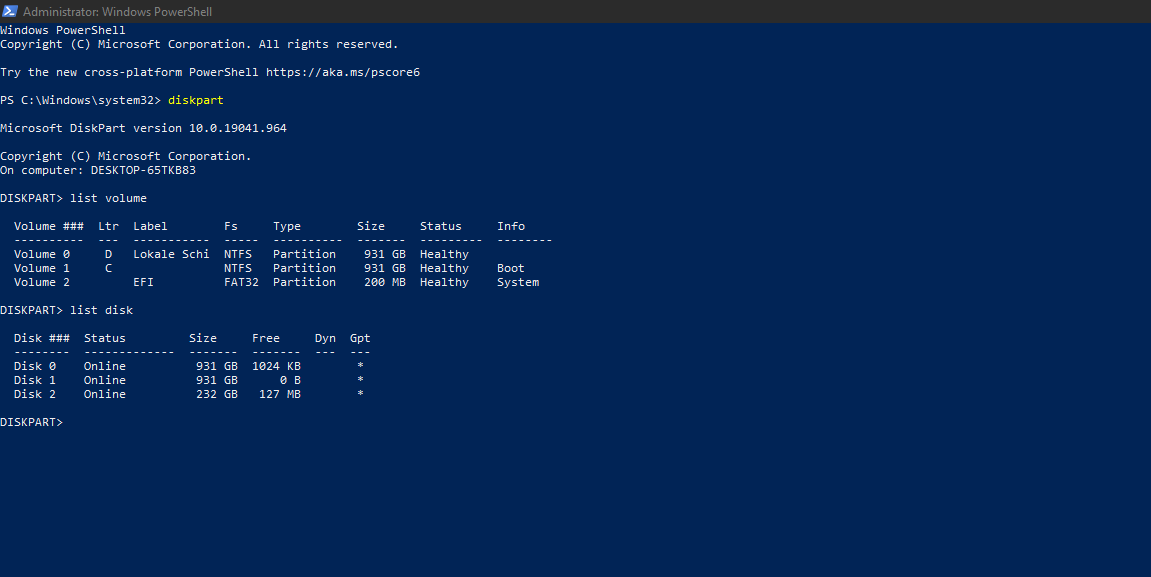Viewport: 1151px width, 577px height.
Task: Click the 'Boot' info value
Action: 511,268
